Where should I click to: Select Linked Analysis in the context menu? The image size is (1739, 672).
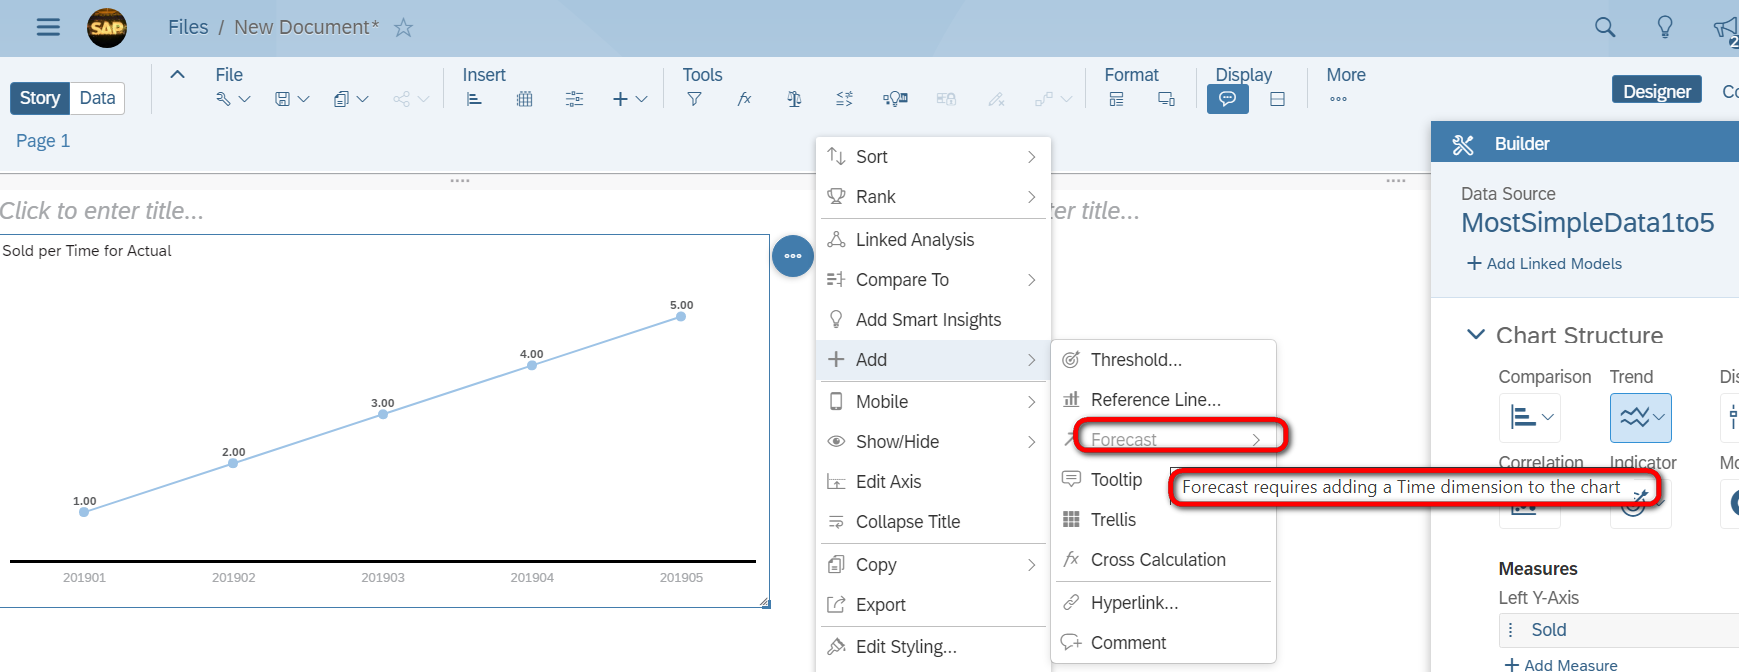coord(914,240)
